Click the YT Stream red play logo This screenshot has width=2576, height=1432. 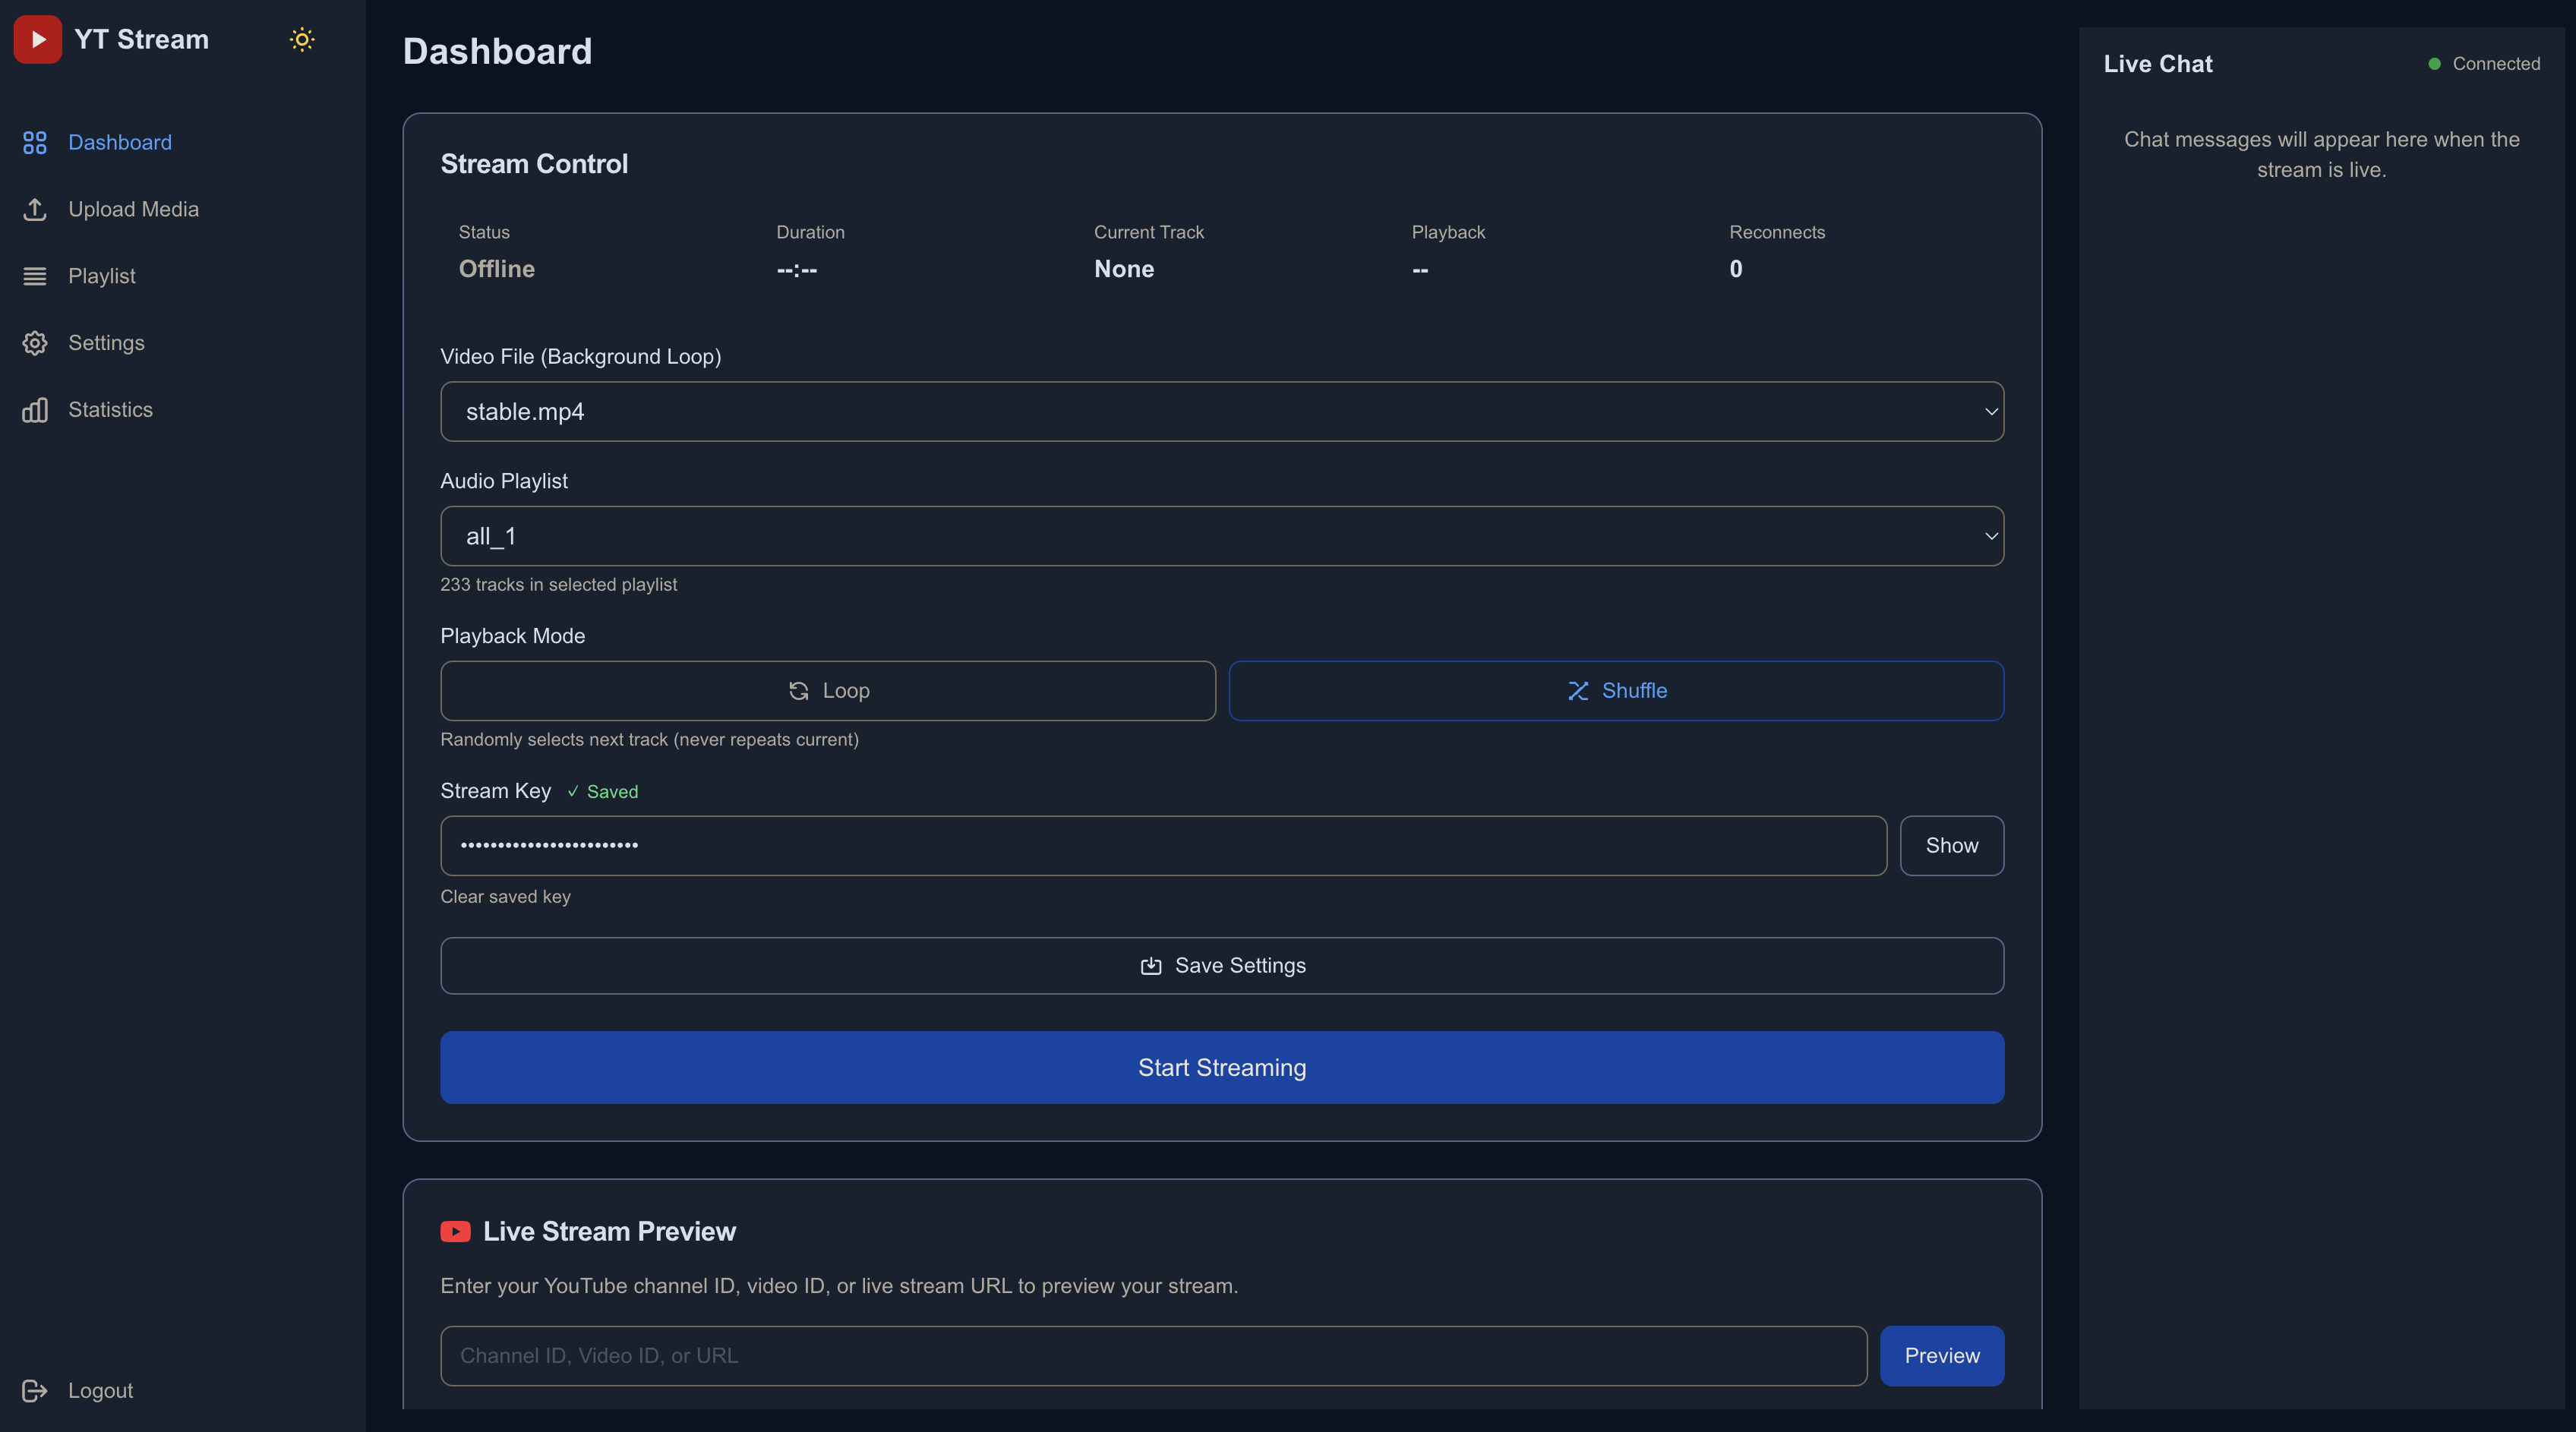coord(37,39)
